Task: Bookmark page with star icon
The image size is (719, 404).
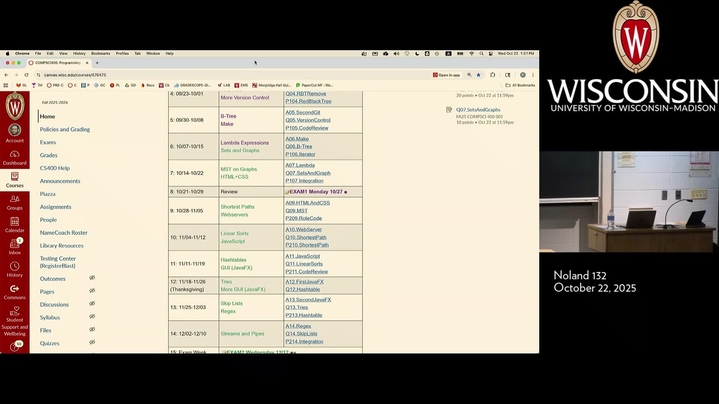Action: coord(478,75)
